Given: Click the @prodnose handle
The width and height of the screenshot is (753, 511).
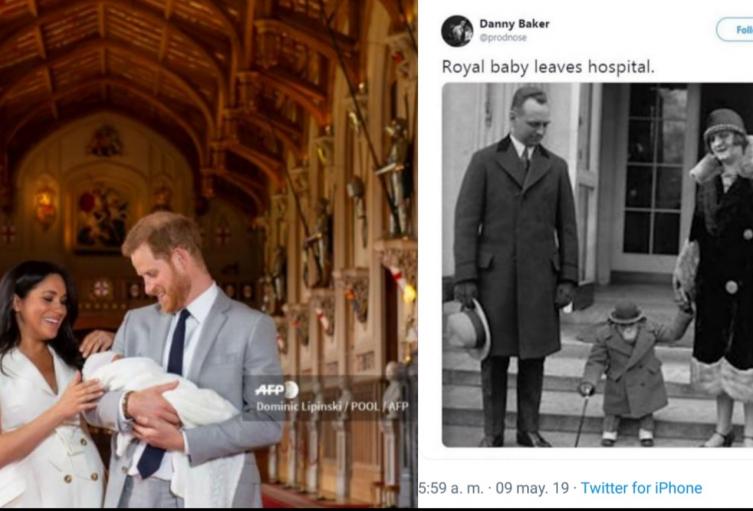Looking at the screenshot, I should [502, 38].
